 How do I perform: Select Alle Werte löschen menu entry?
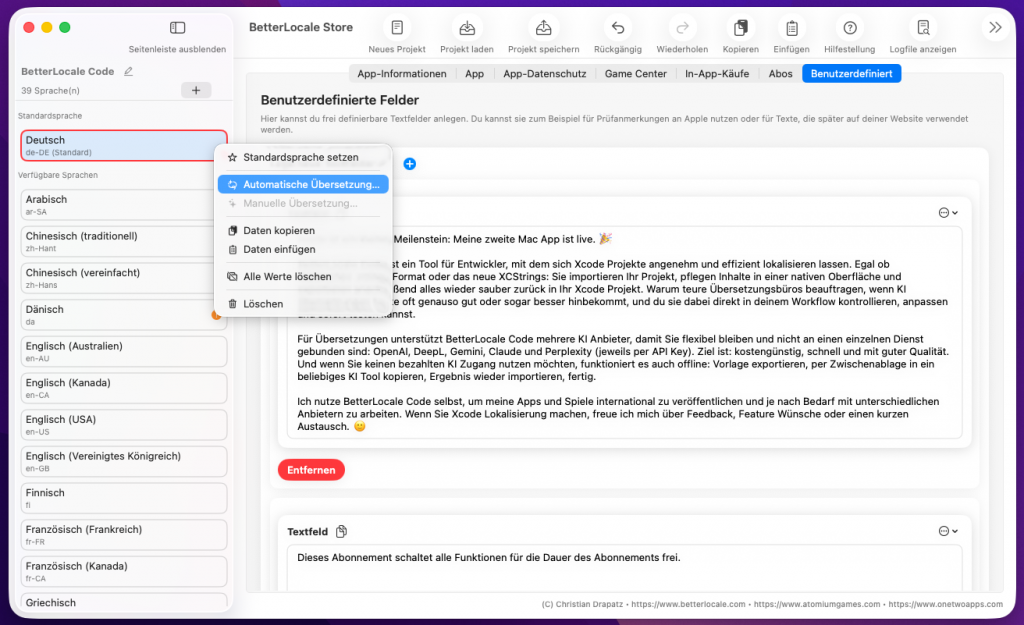(x=286, y=276)
